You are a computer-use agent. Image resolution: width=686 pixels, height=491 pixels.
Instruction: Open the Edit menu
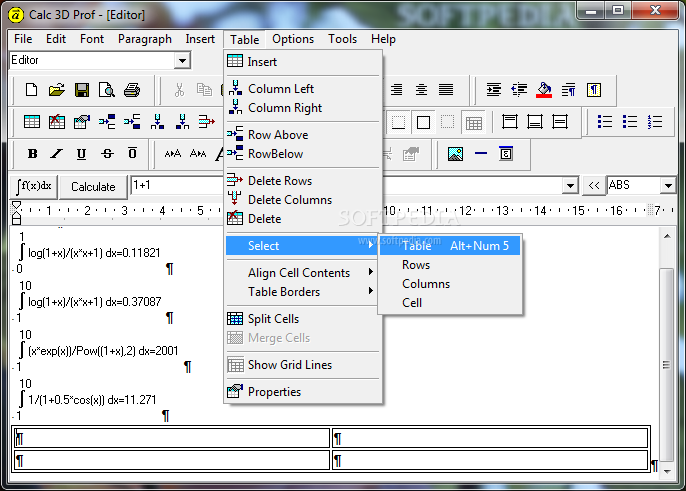(x=56, y=39)
